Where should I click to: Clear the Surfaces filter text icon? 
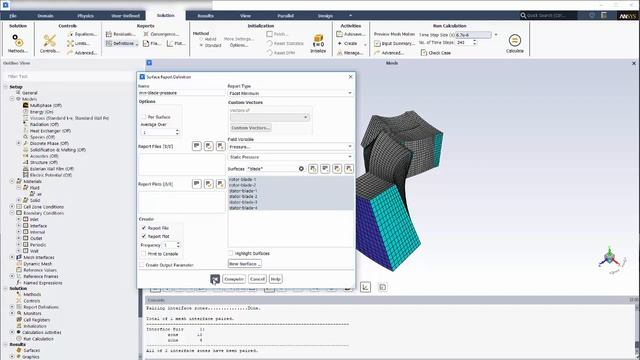[301, 169]
